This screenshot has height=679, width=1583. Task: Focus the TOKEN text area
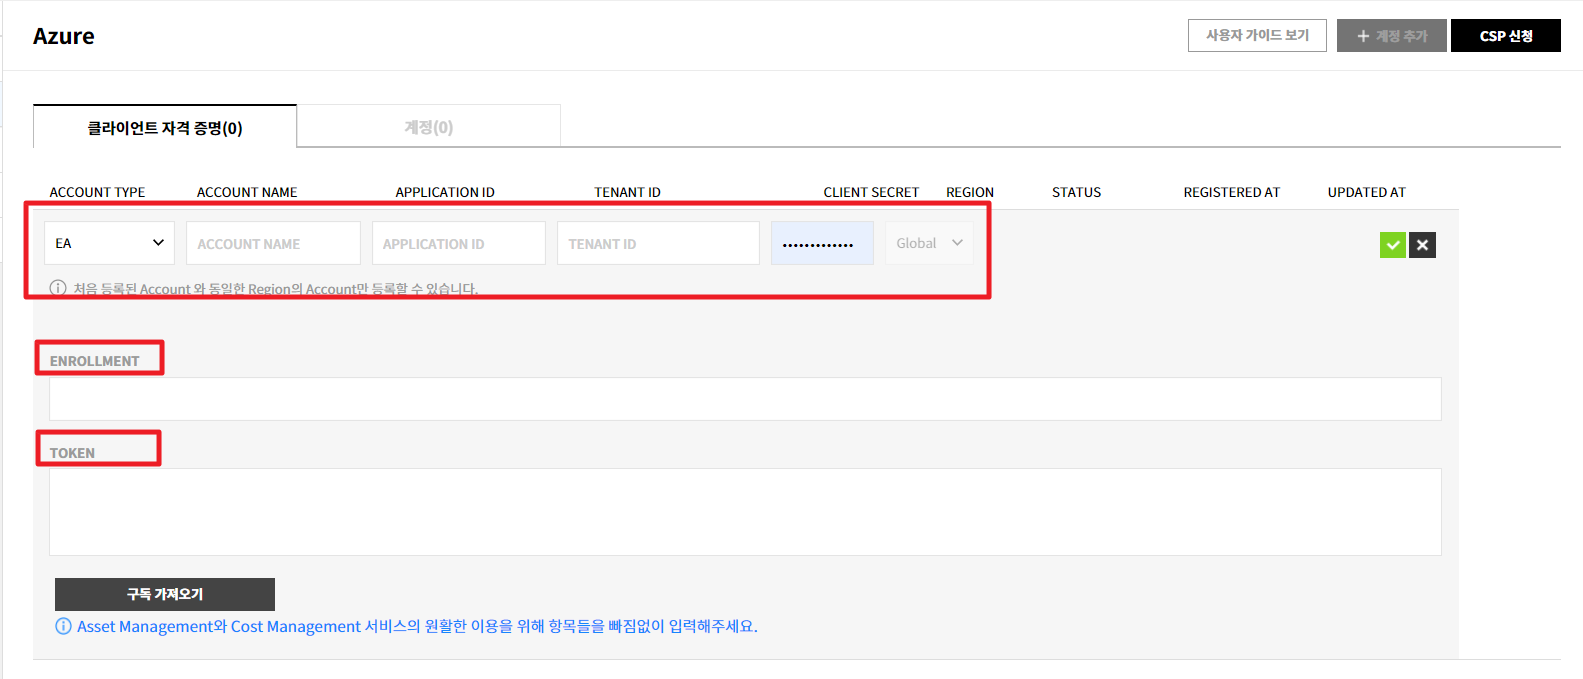(x=745, y=512)
